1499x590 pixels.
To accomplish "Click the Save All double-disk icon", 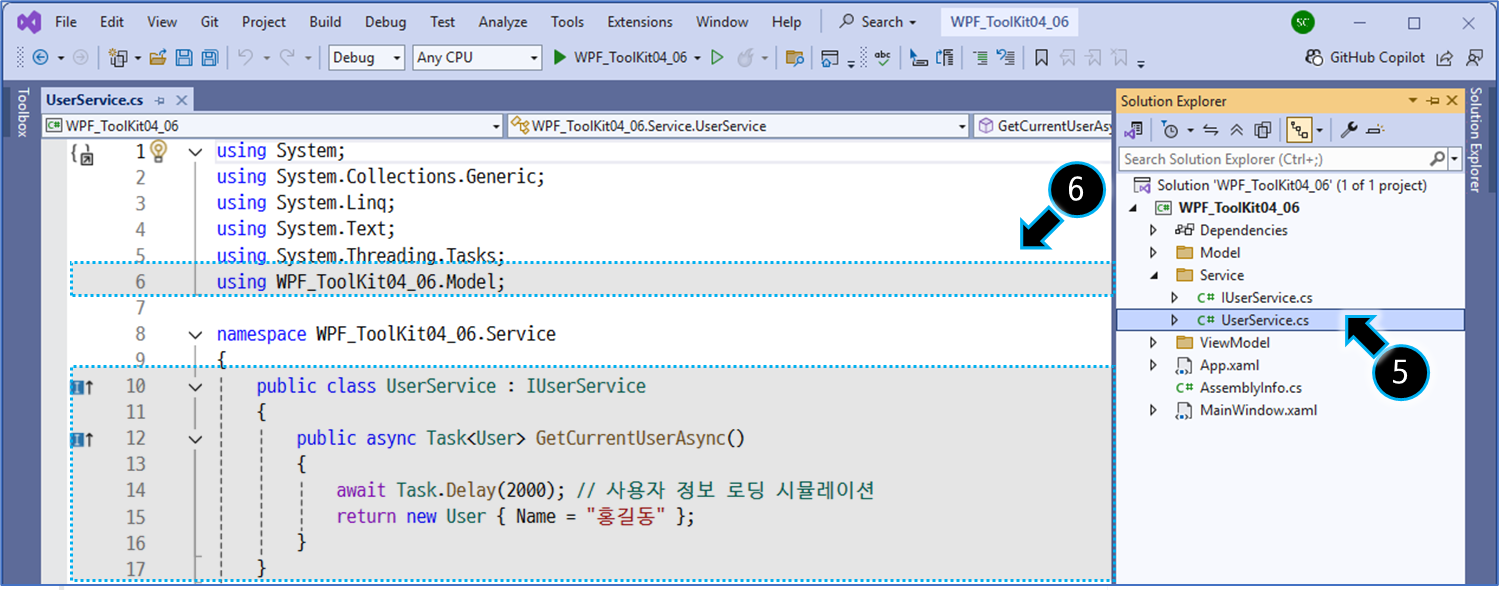I will tap(210, 58).
